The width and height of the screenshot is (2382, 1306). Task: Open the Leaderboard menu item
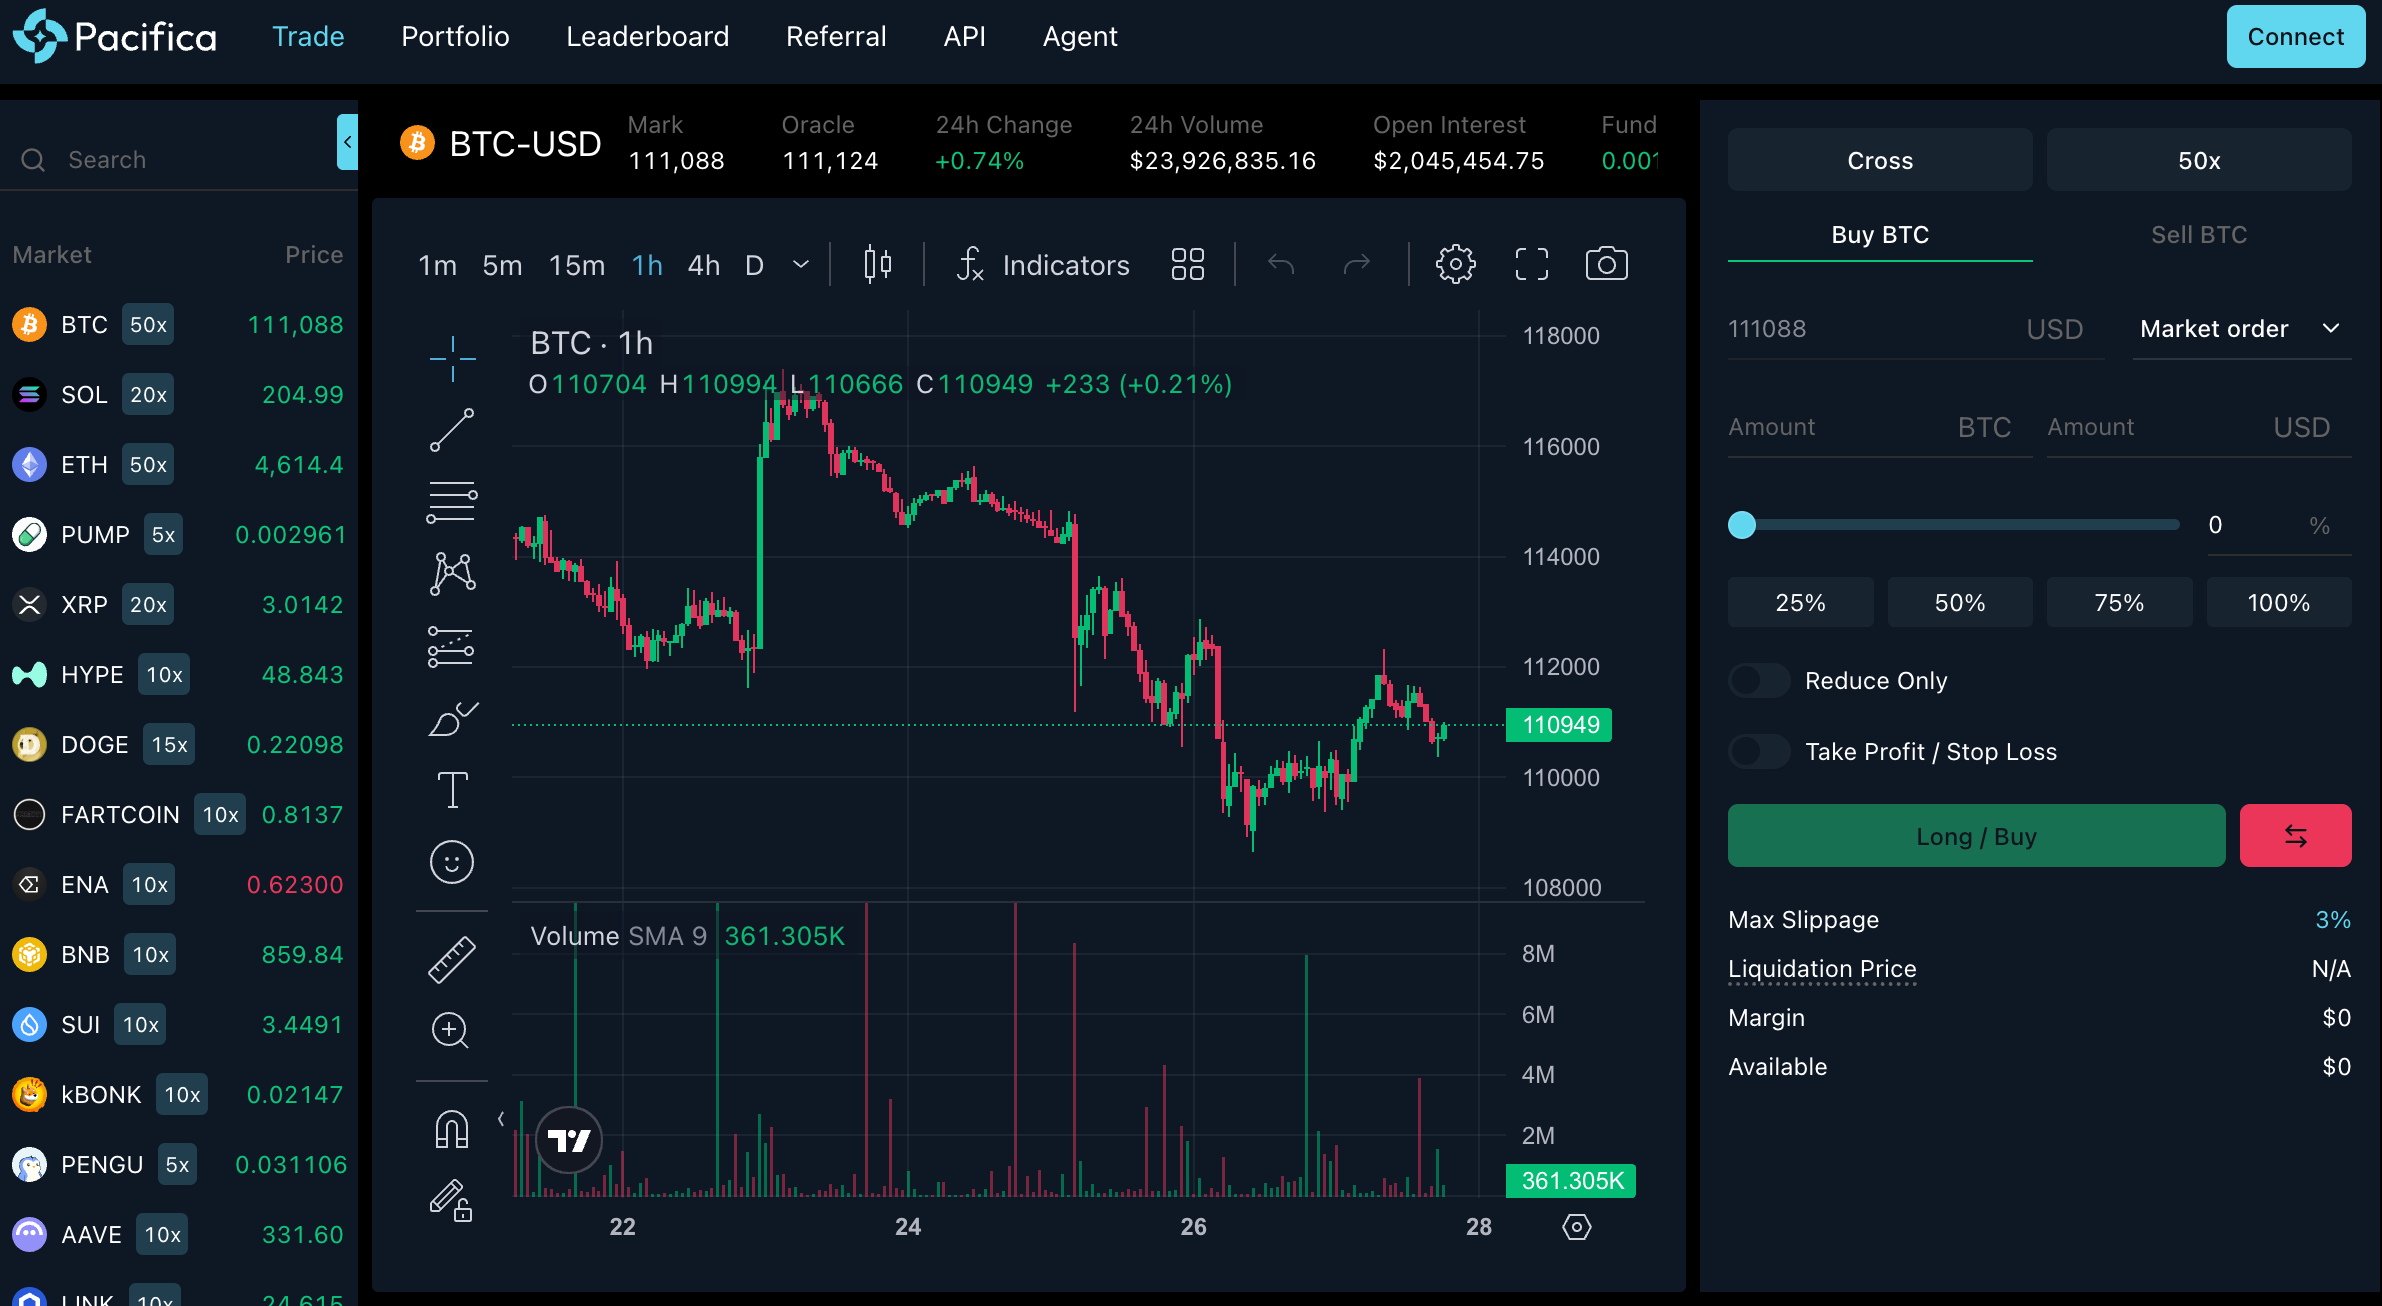[647, 37]
